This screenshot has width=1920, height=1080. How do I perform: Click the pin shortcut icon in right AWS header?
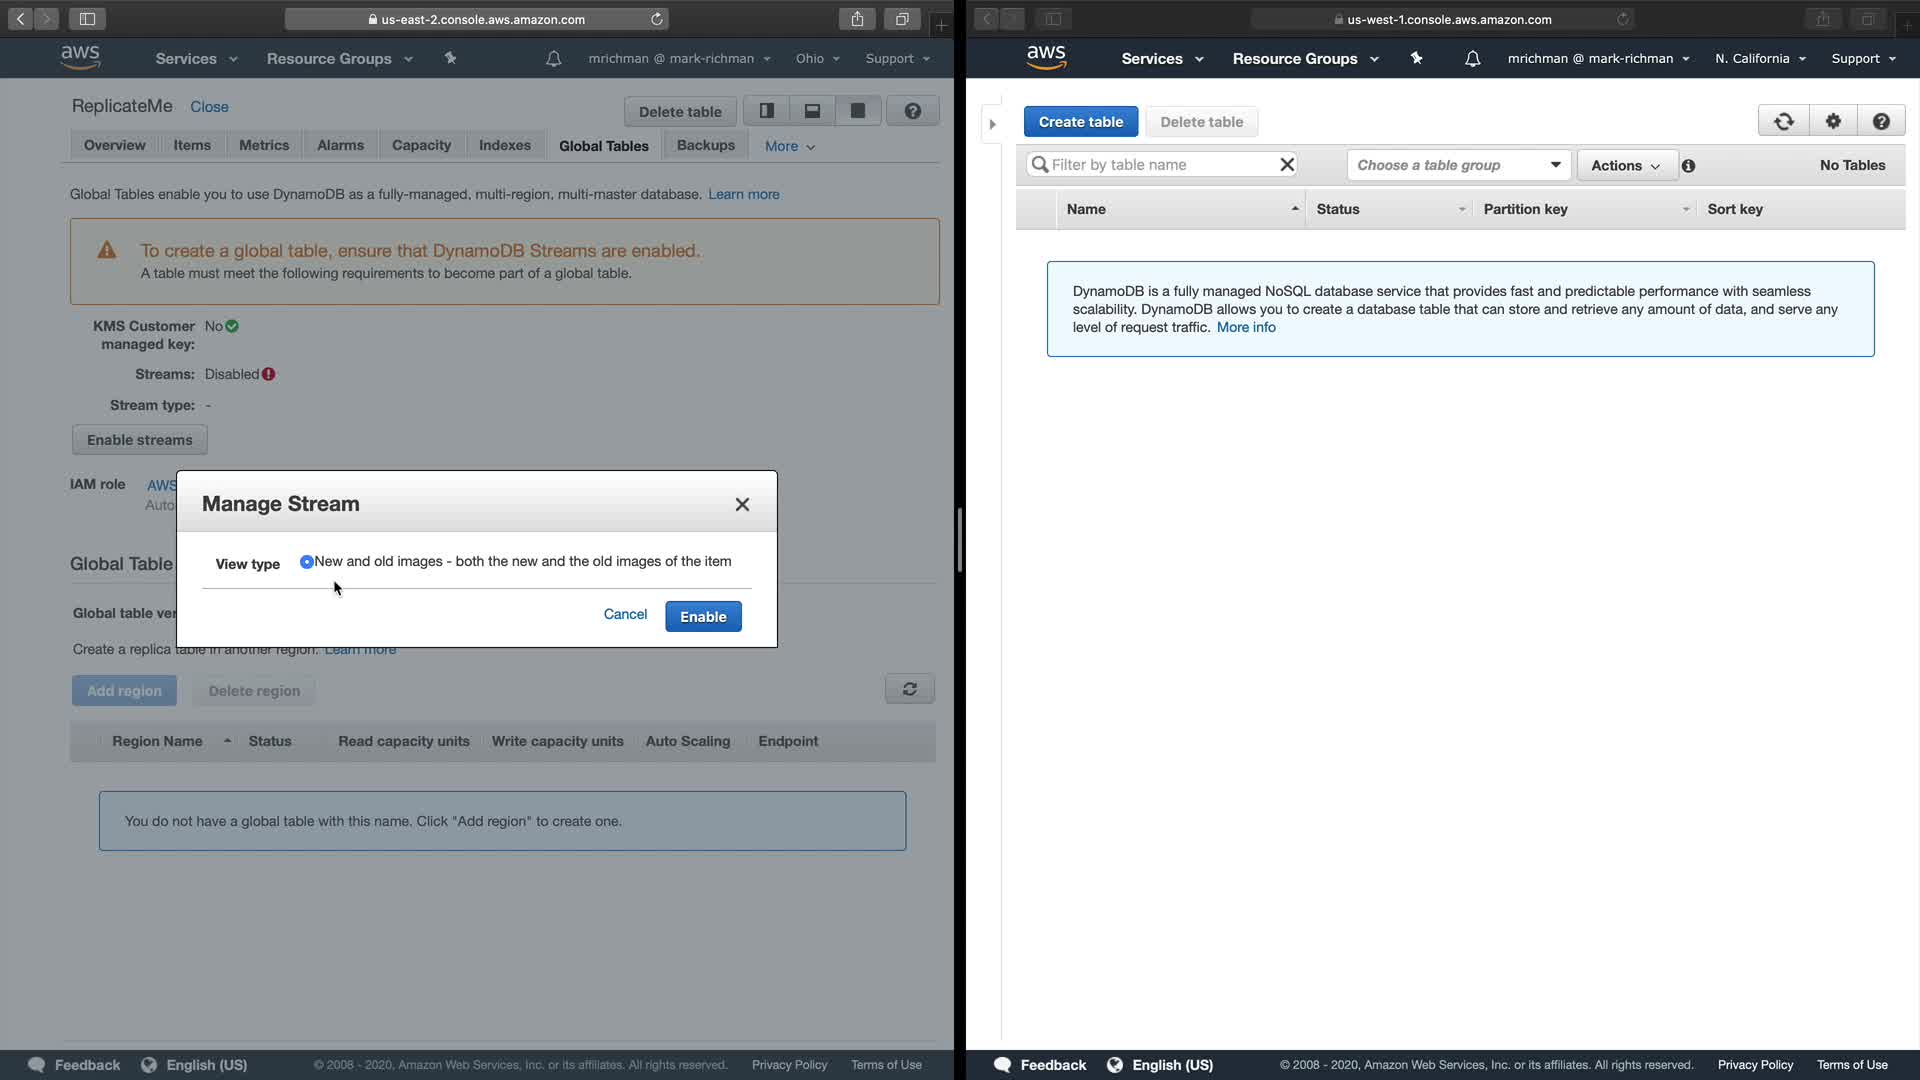coord(1416,59)
